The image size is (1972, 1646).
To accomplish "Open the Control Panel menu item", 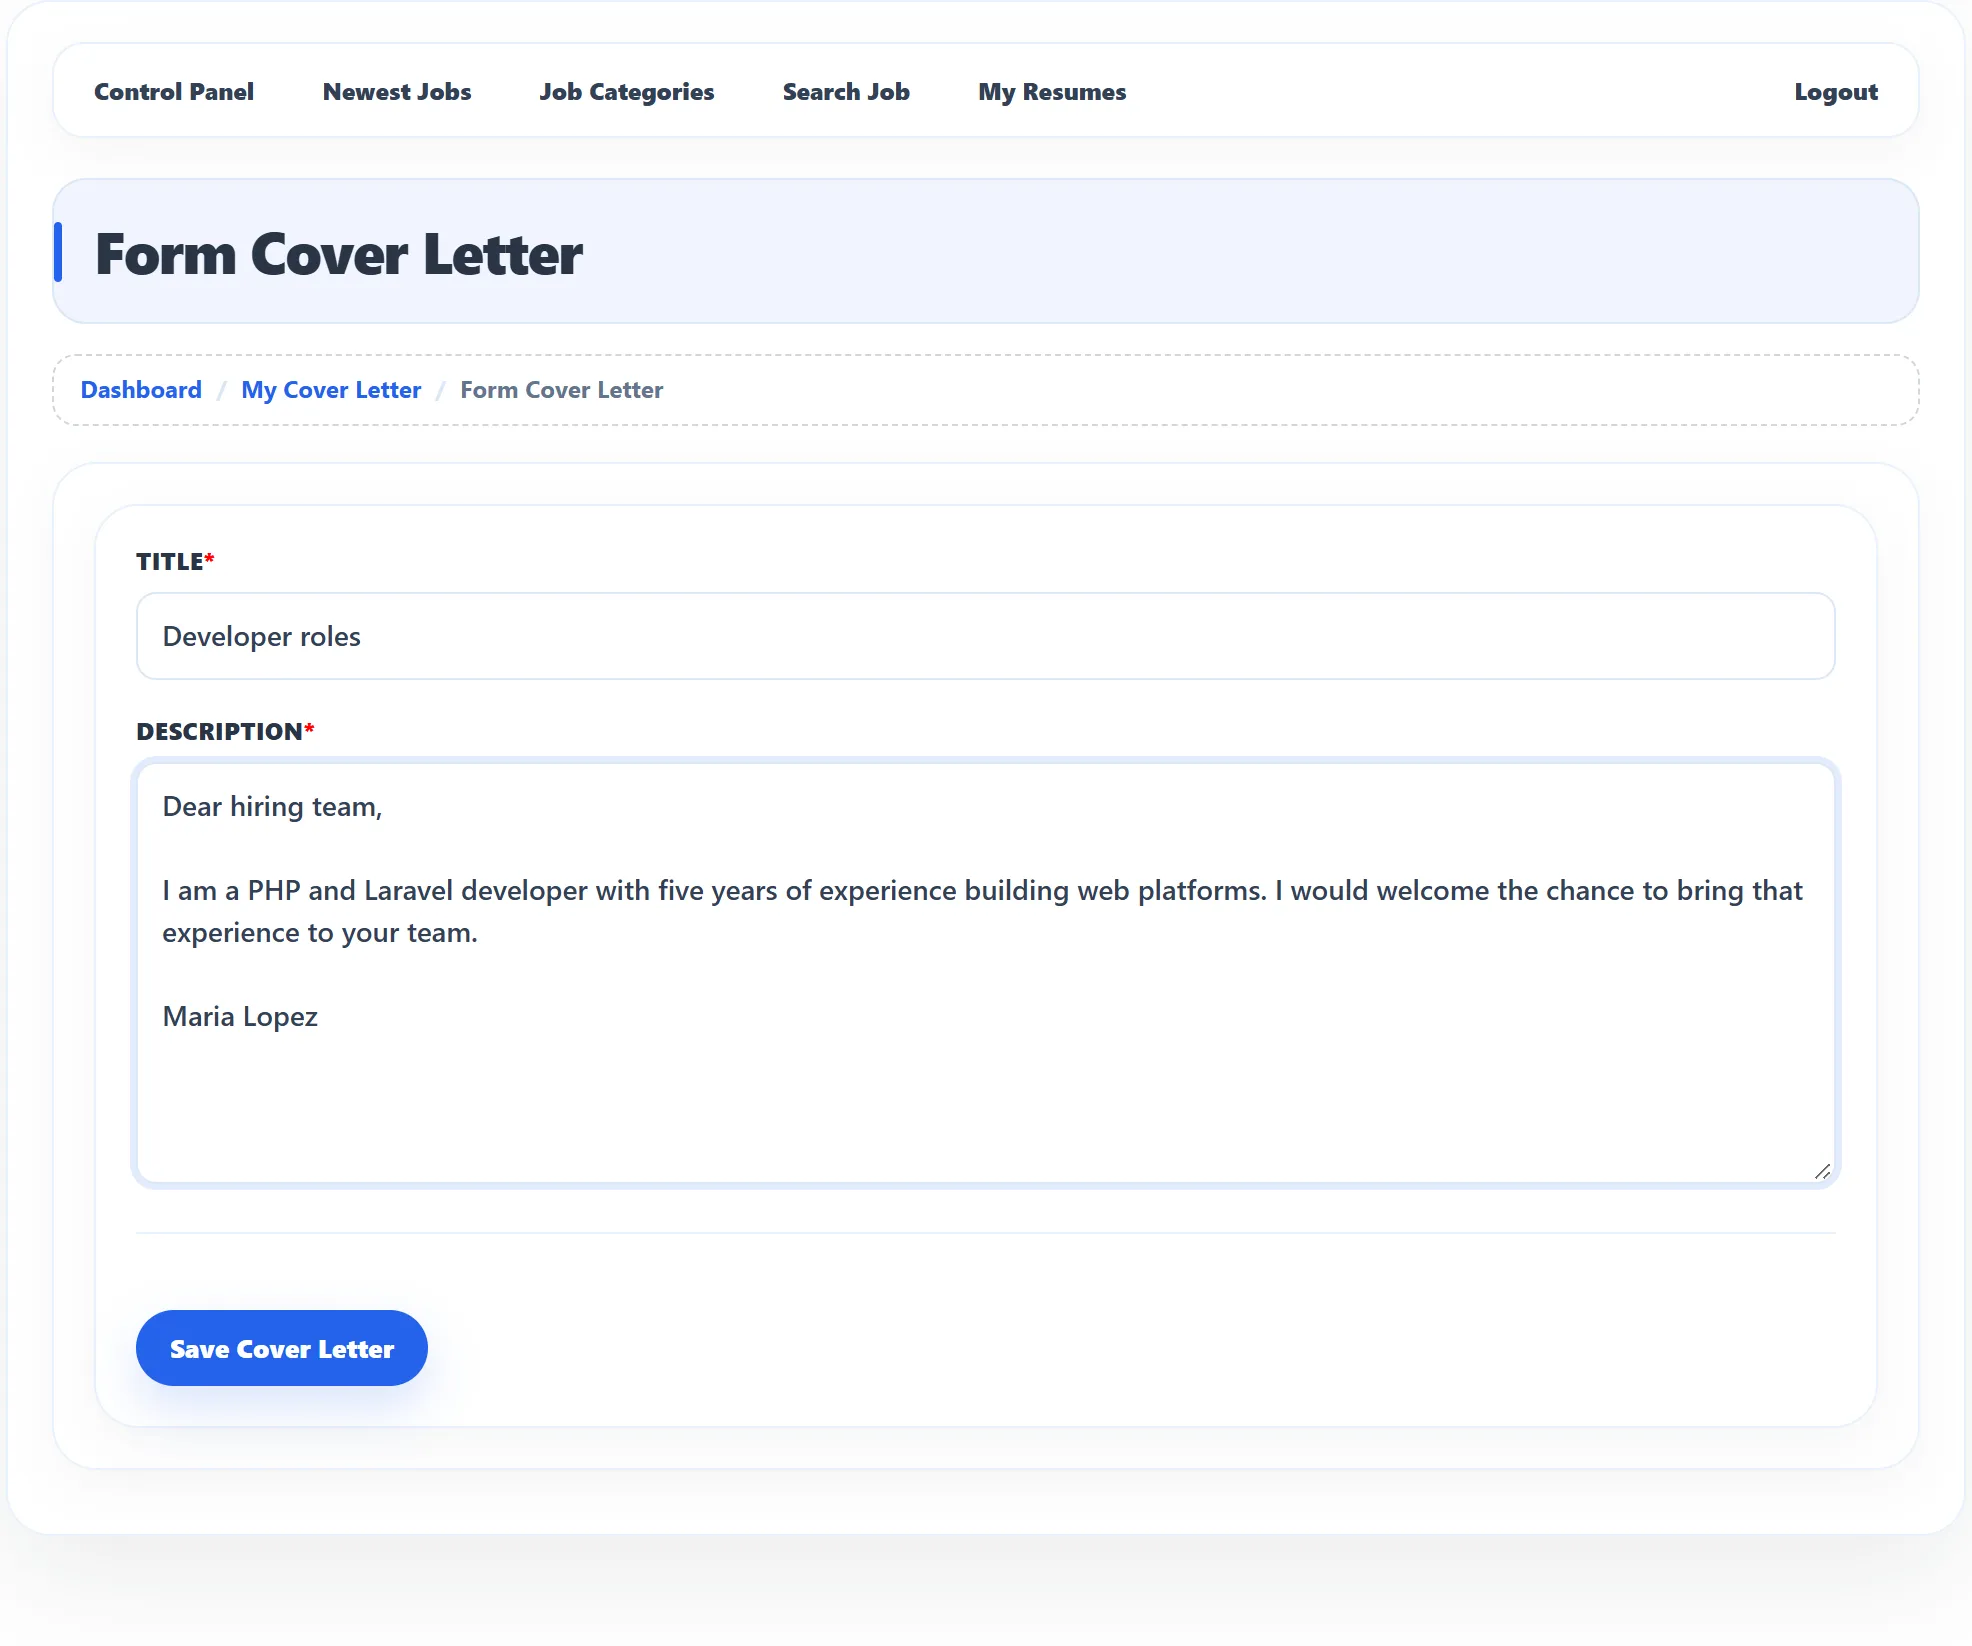I will point(174,92).
